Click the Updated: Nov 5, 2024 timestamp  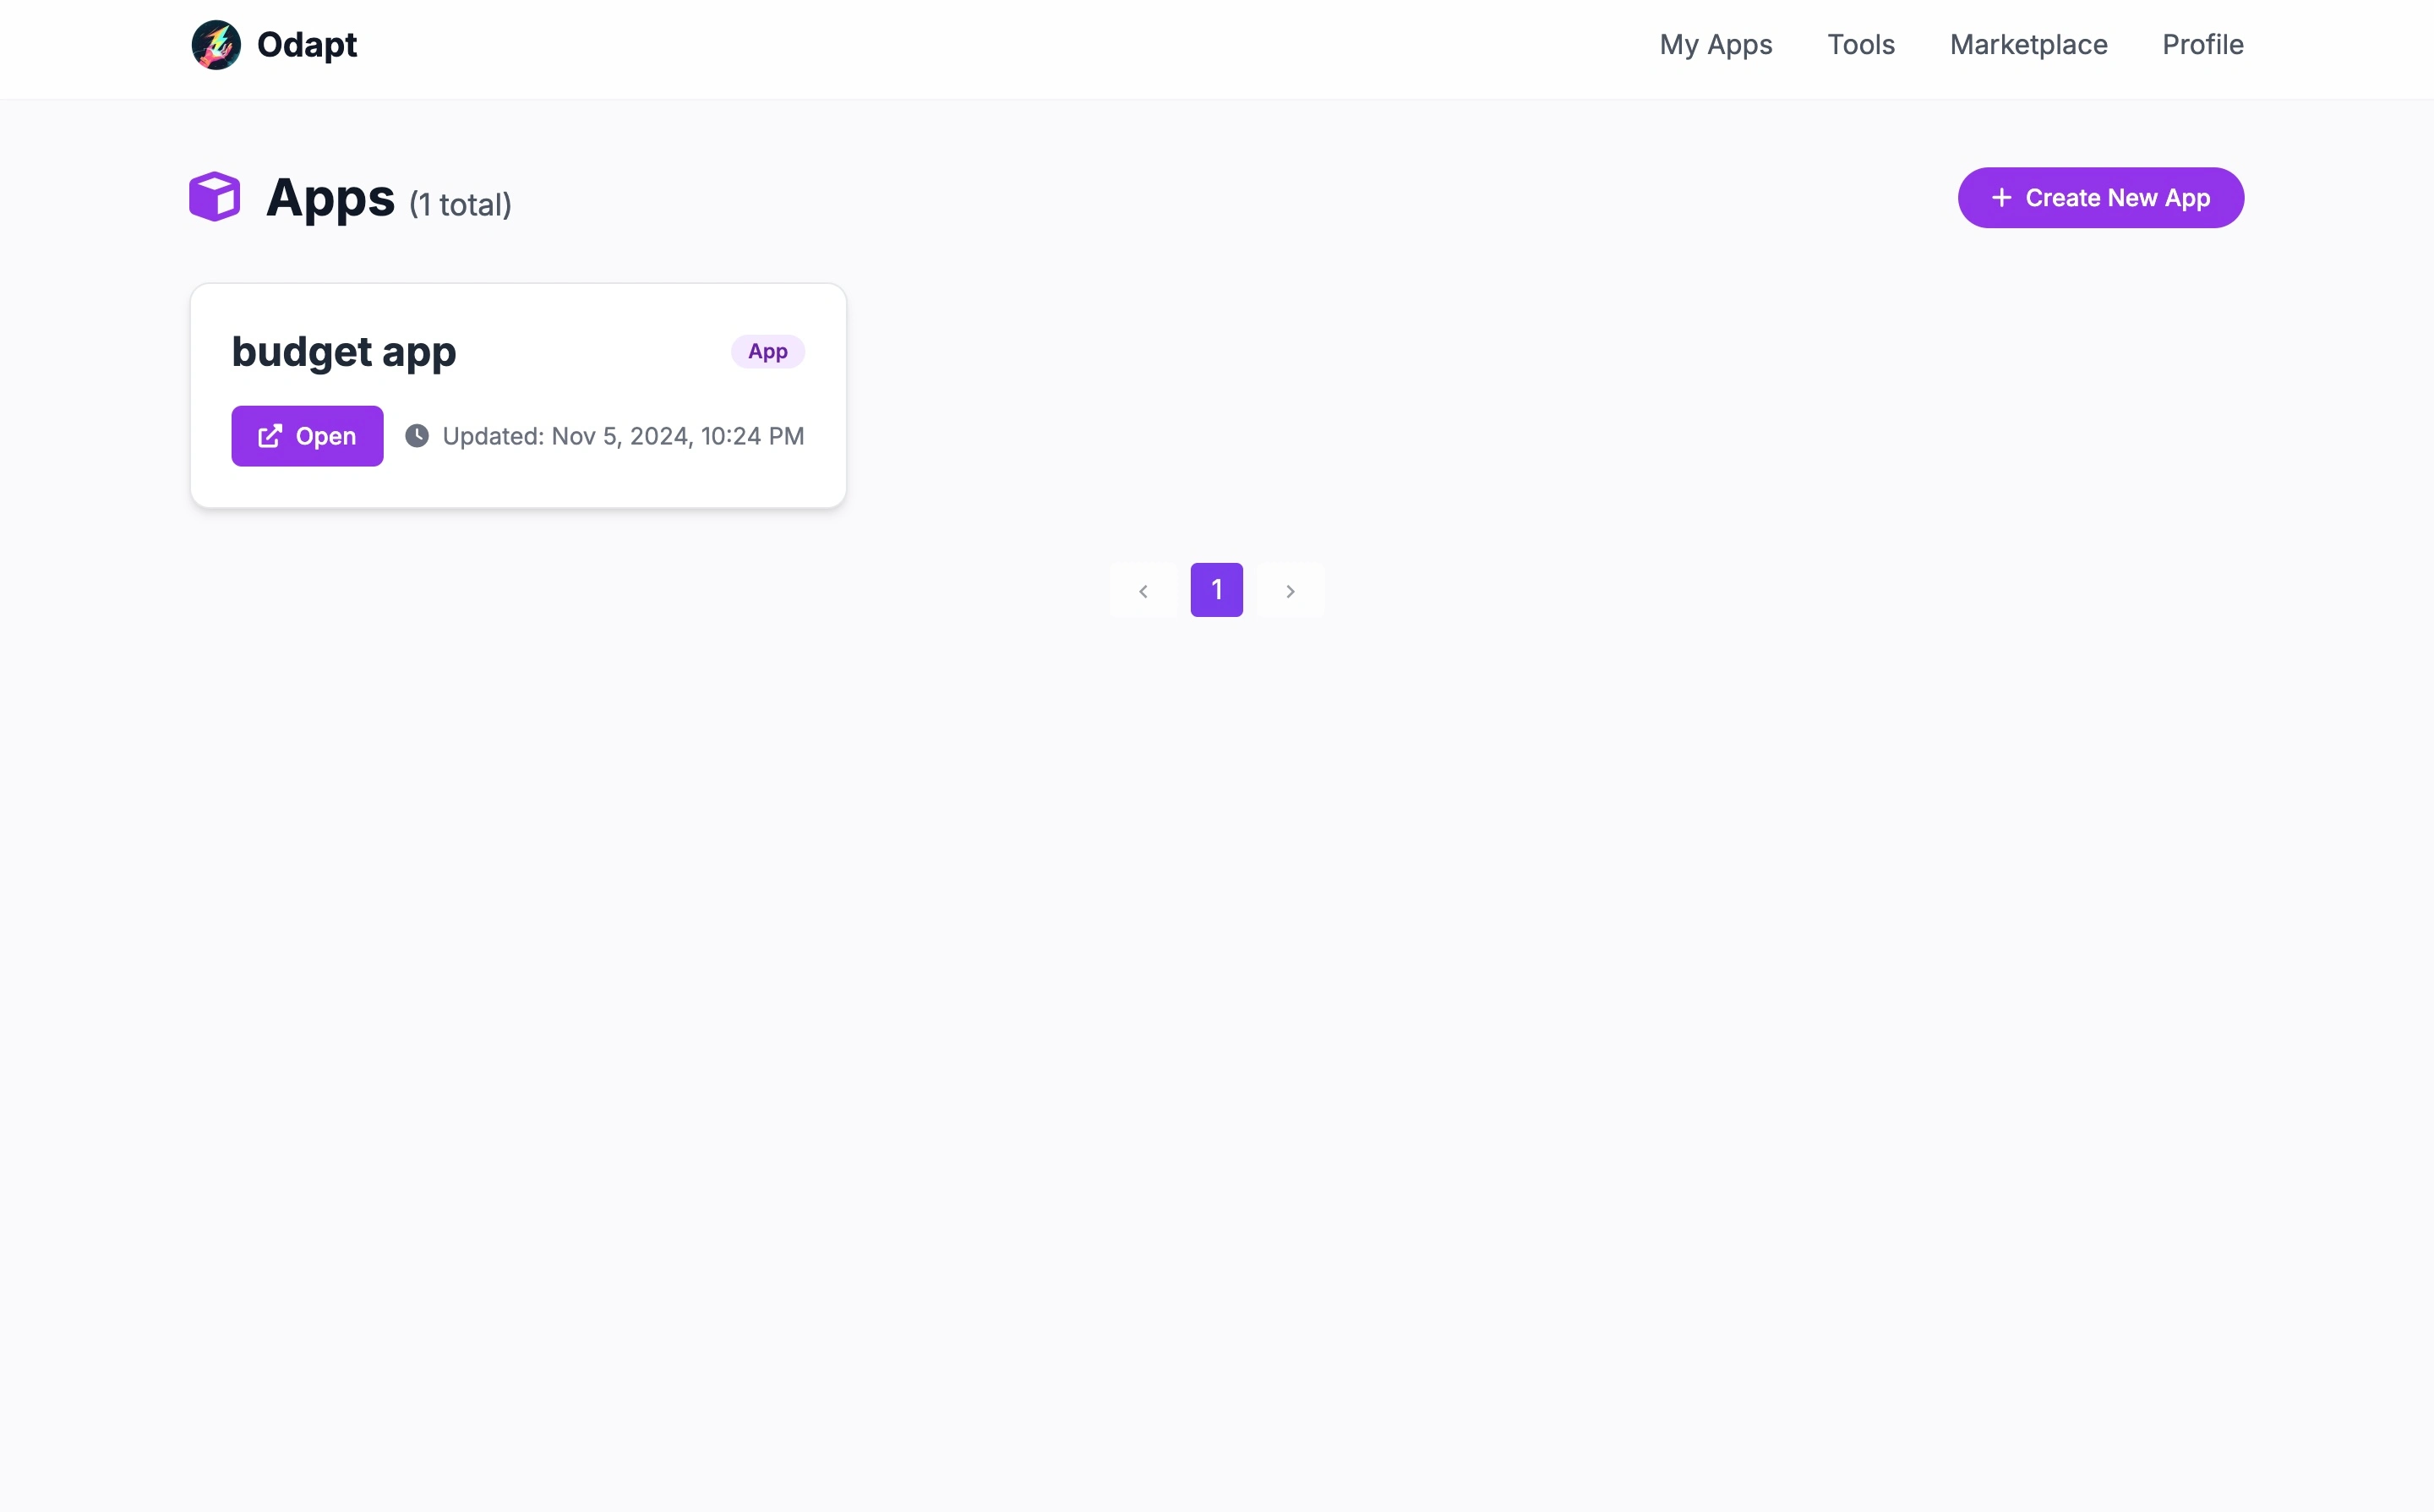coord(623,436)
